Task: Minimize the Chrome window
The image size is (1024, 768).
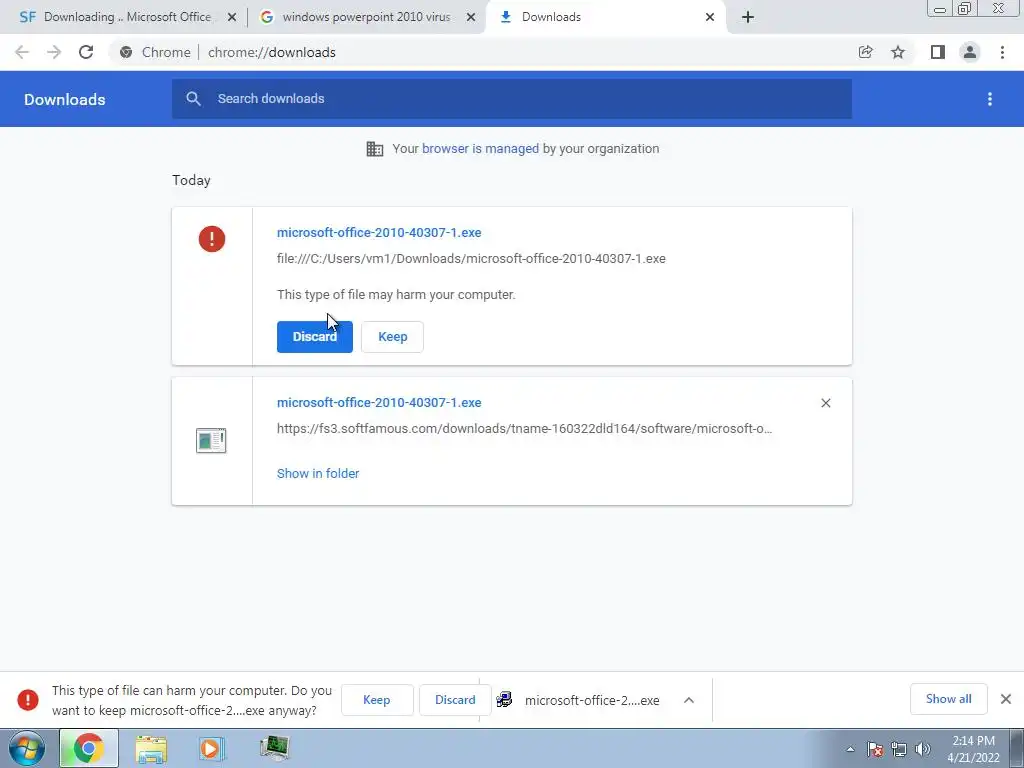Action: point(940,9)
